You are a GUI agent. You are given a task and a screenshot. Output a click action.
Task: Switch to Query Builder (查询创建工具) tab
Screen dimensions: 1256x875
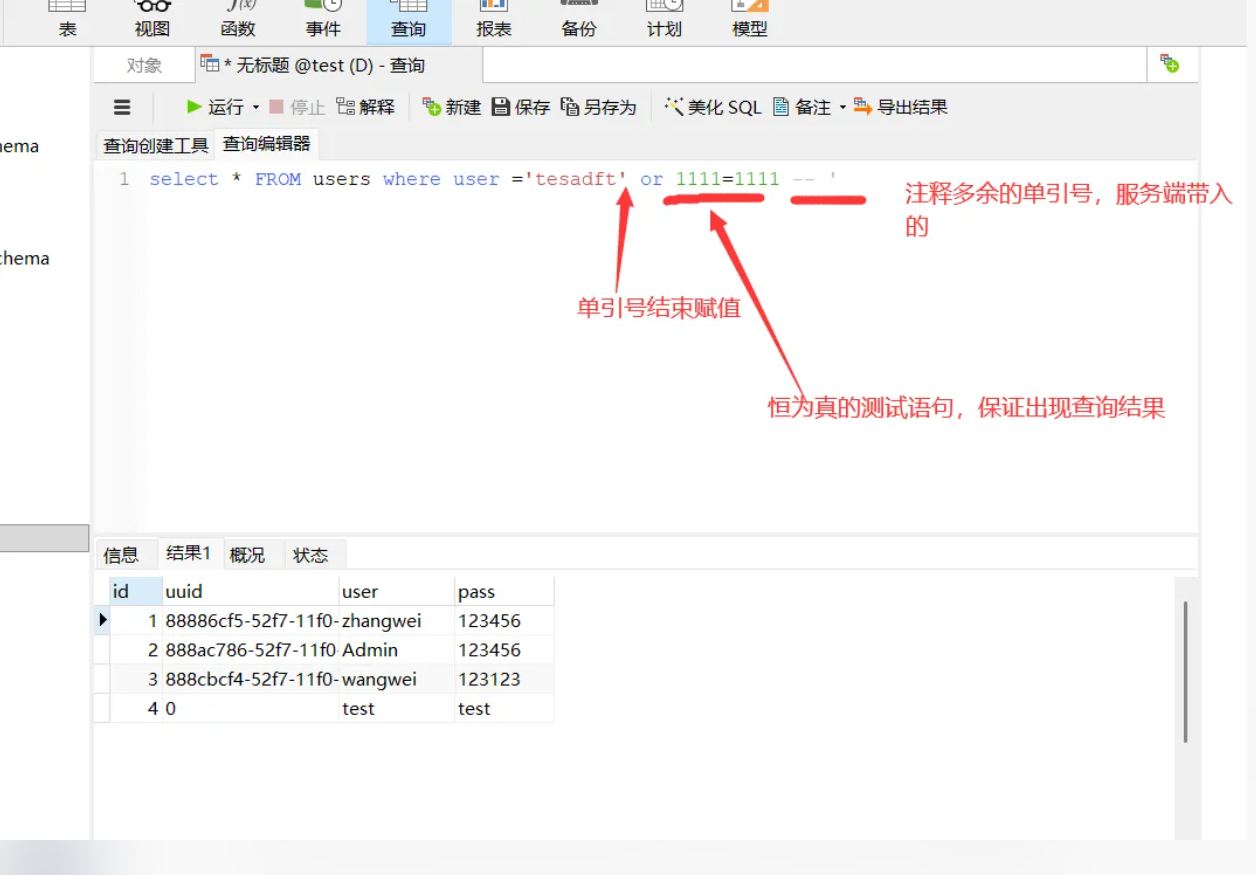tap(155, 146)
